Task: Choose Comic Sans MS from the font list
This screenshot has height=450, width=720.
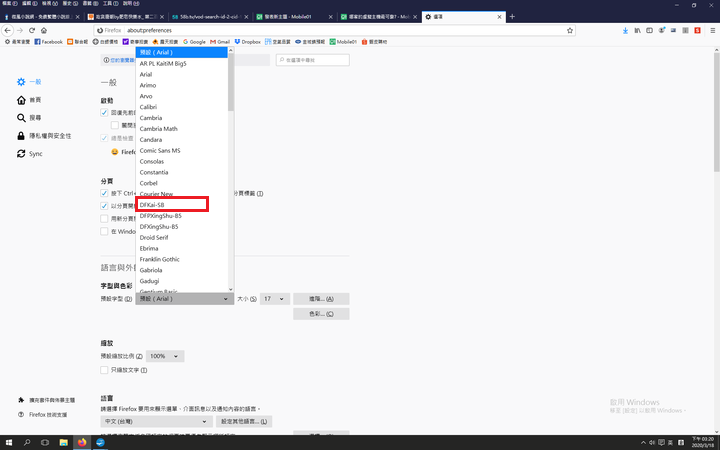Action: click(x=182, y=151)
